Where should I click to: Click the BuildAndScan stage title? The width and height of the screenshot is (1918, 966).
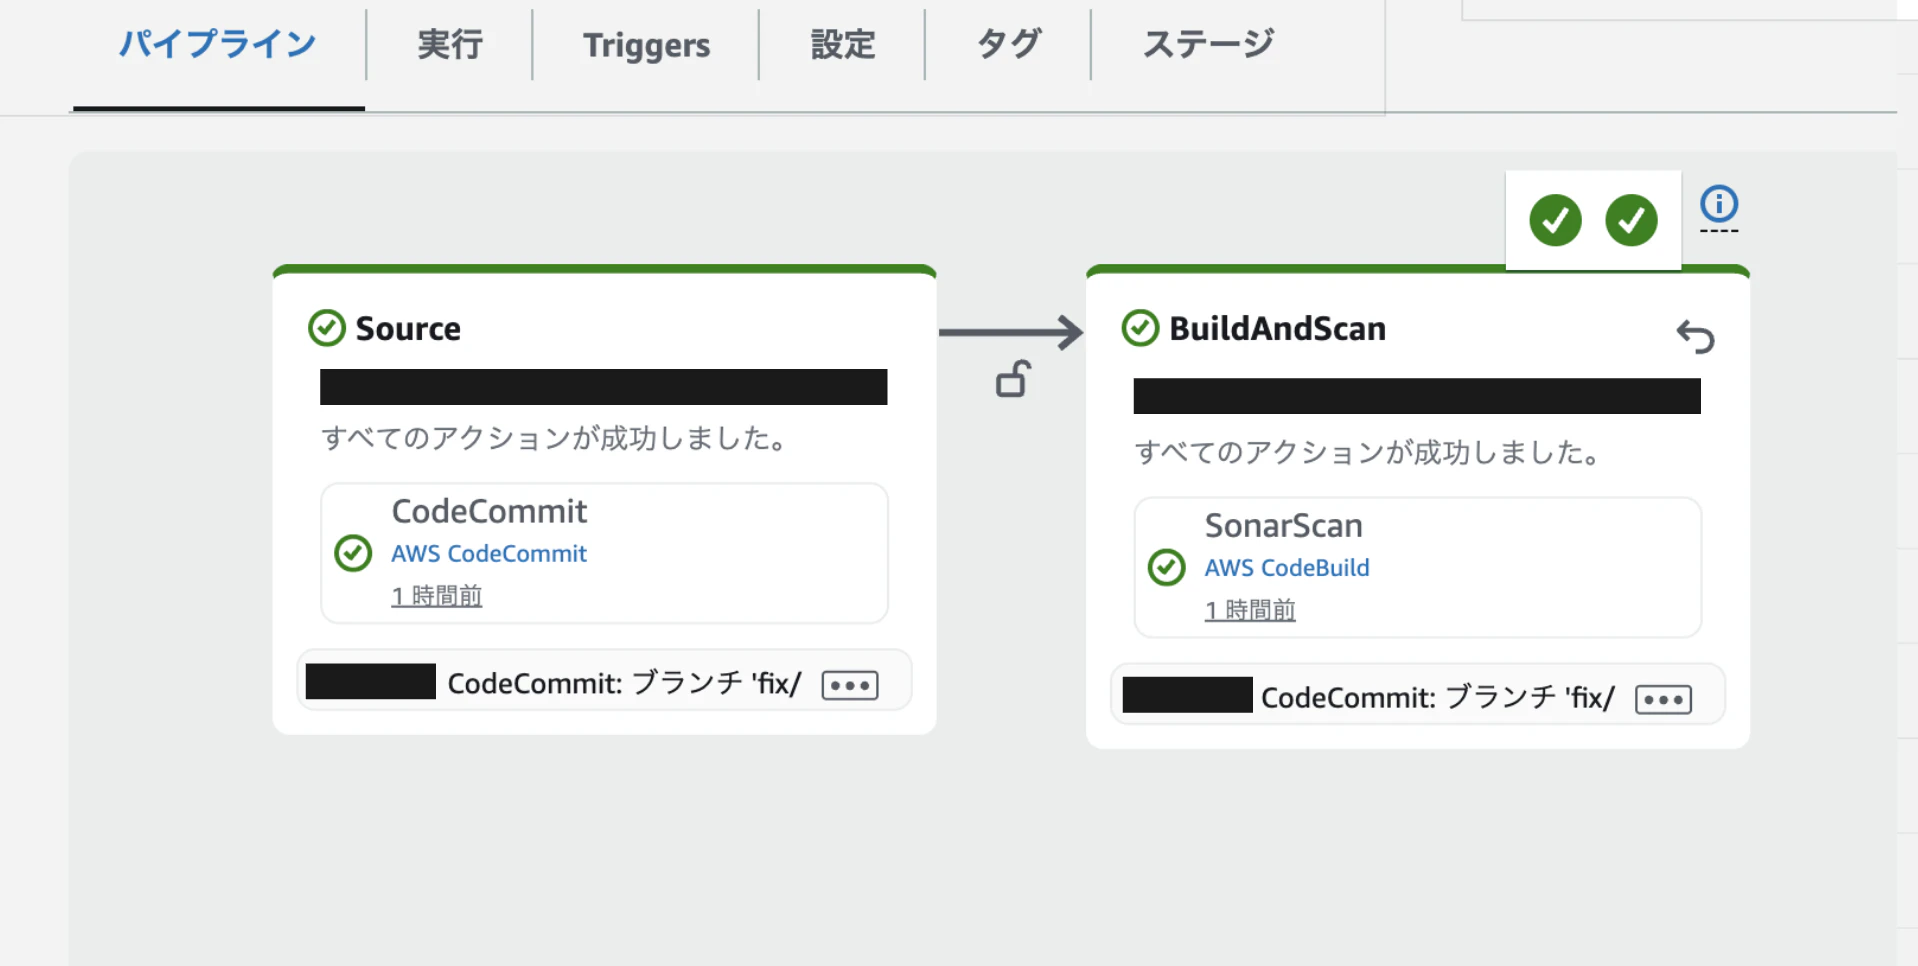1278,328
